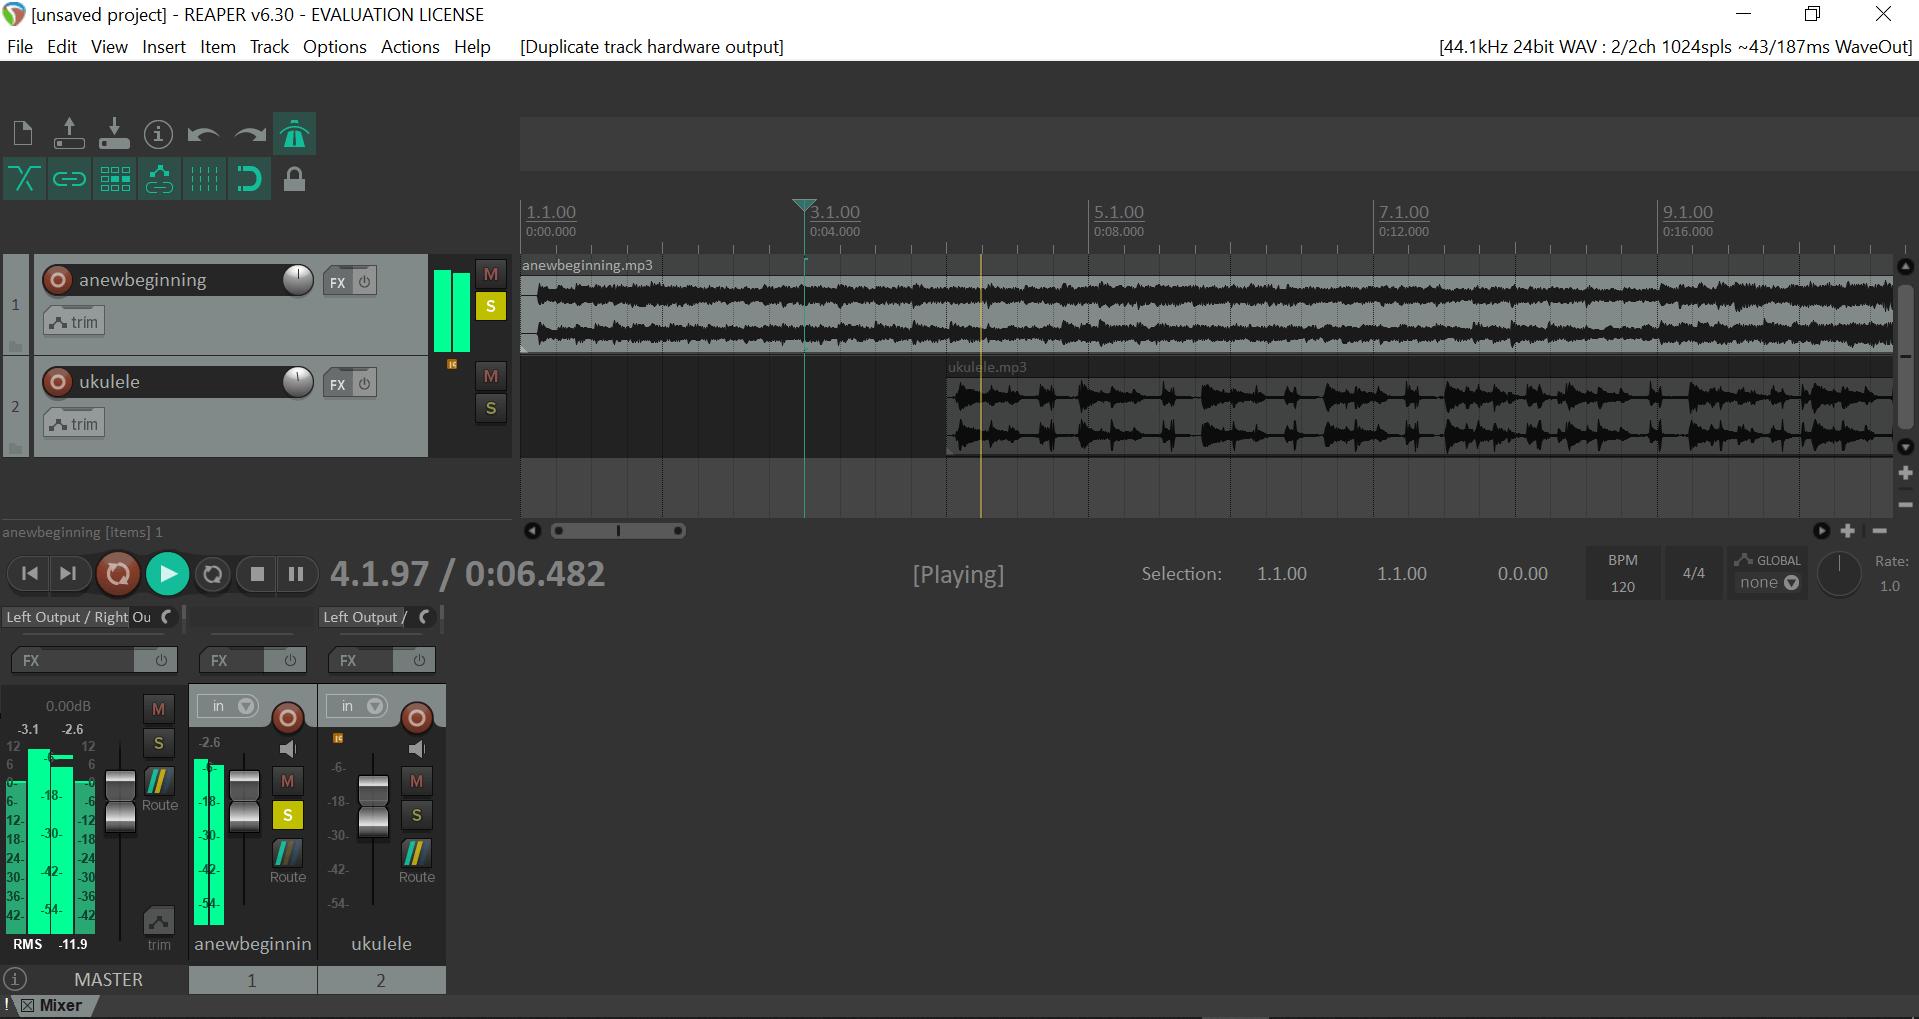This screenshot has width=1919, height=1019.
Task: Toggle the metronome toolbar icon
Action: (x=294, y=134)
